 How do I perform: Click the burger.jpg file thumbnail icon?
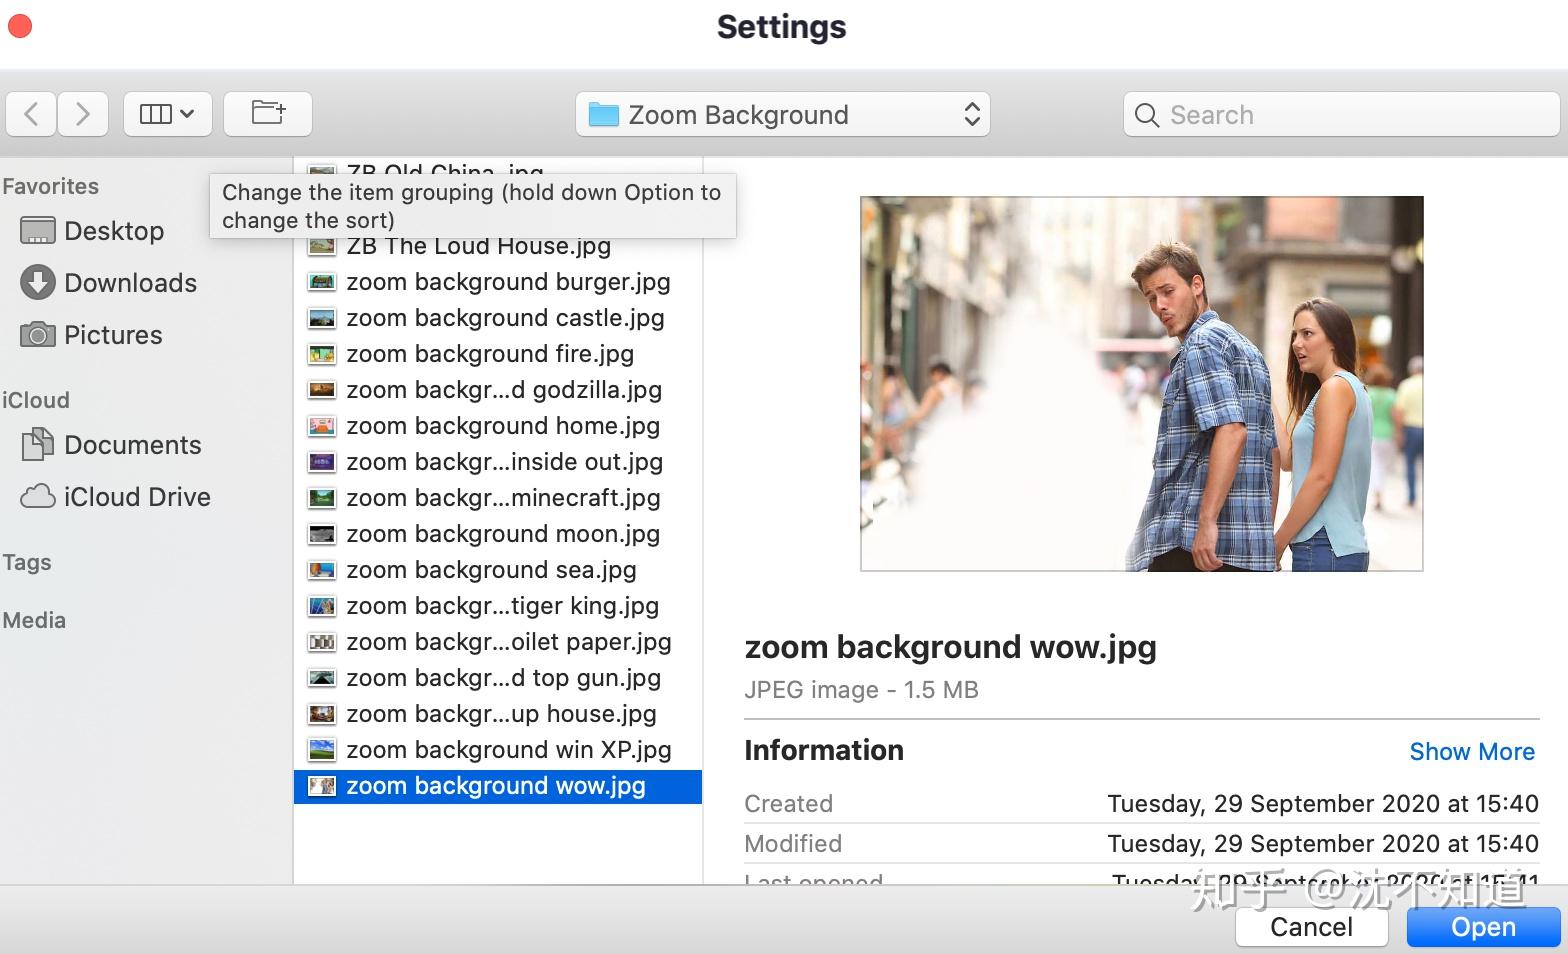click(x=322, y=282)
